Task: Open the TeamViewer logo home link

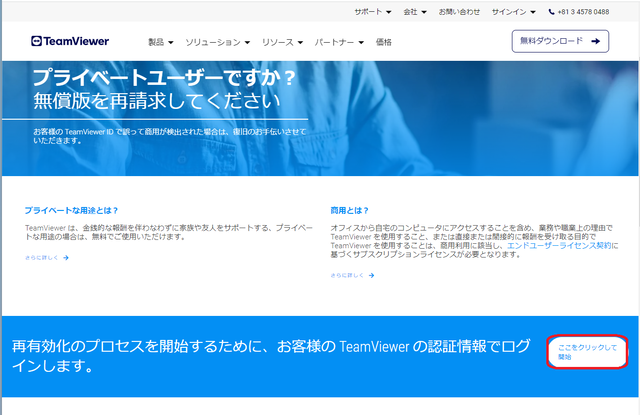Action: pos(70,41)
